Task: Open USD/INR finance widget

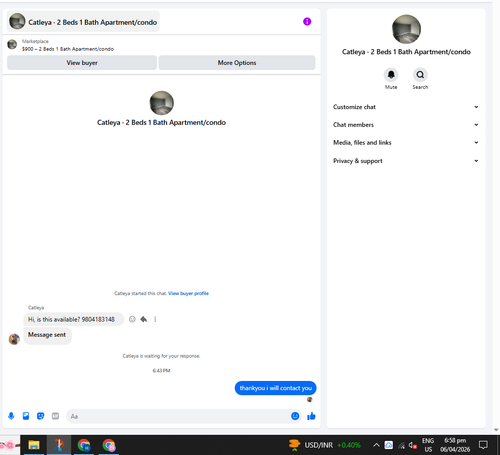Action: point(325,445)
